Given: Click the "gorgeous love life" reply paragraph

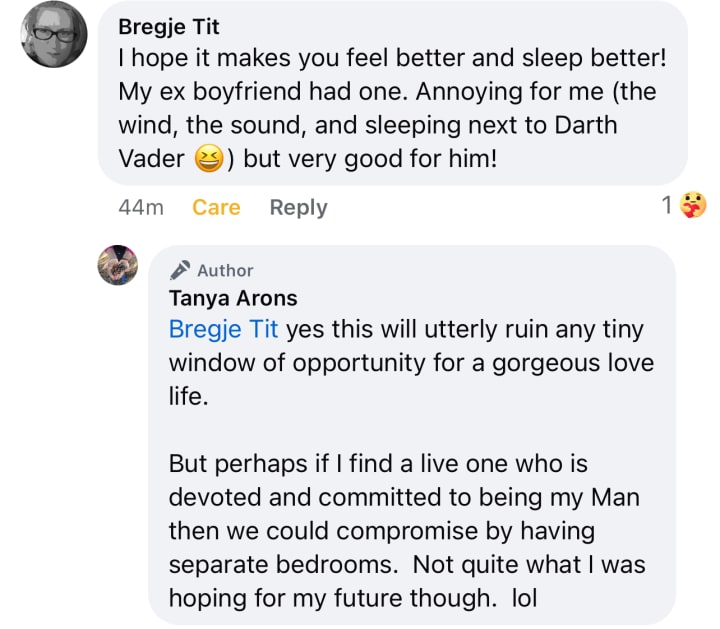Looking at the screenshot, I should (410, 361).
